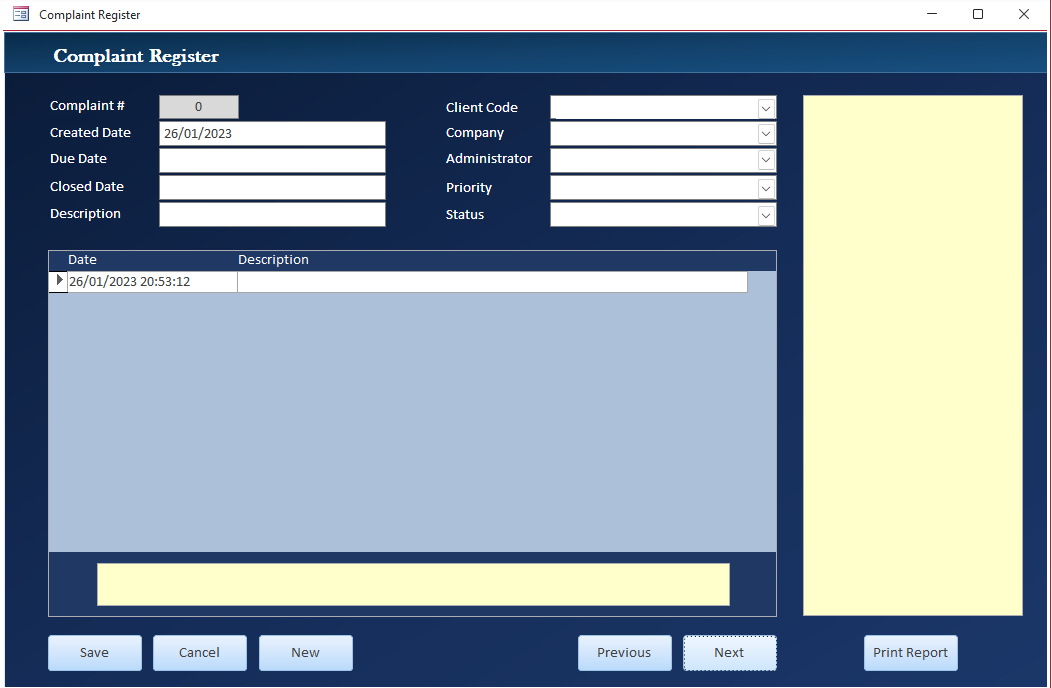Screen dimensions: 1052x688
Task: Click the Description text field in header section
Action: (272, 215)
